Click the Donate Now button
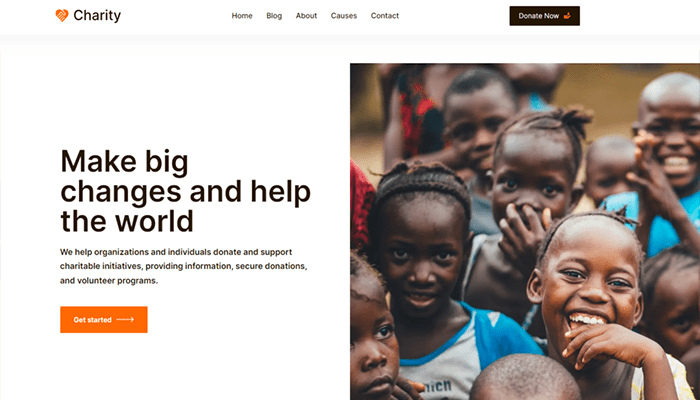 [x=545, y=16]
